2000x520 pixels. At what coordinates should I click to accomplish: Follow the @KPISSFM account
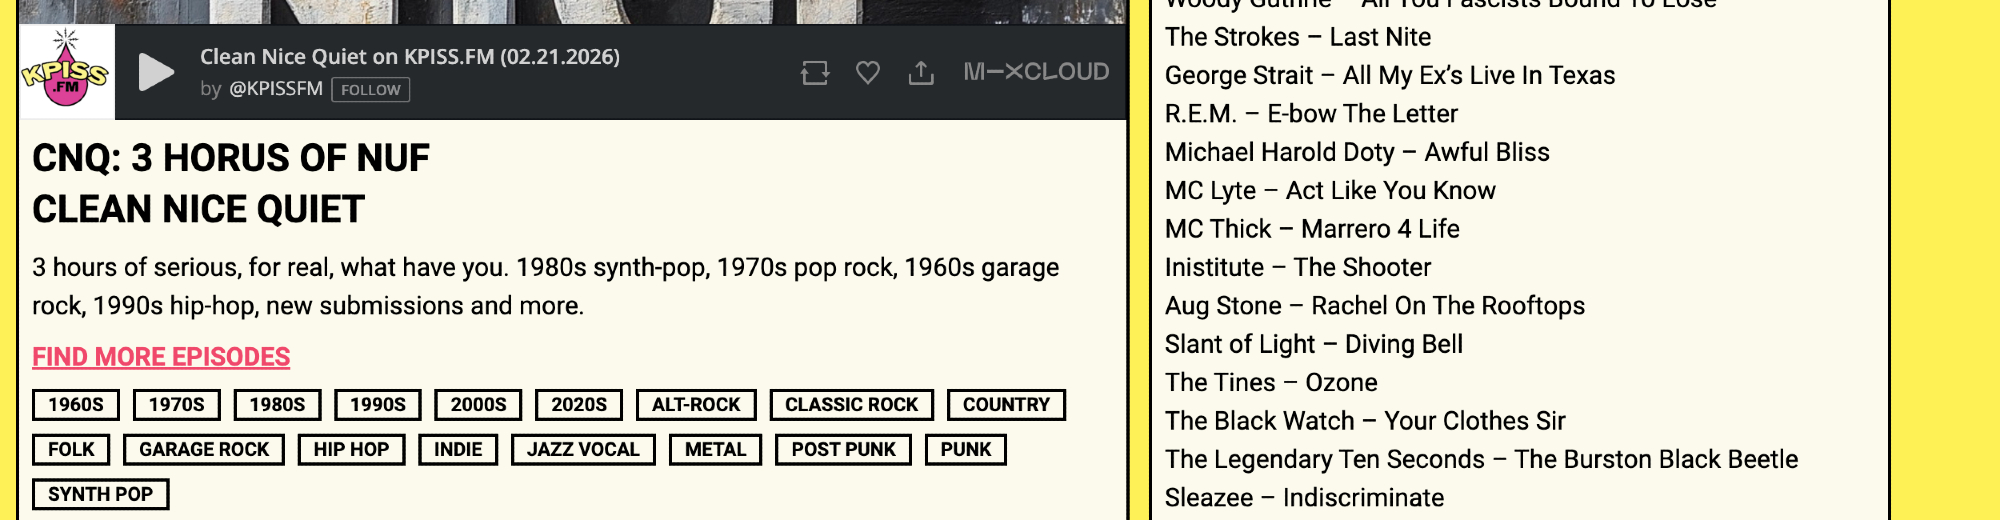pos(370,90)
